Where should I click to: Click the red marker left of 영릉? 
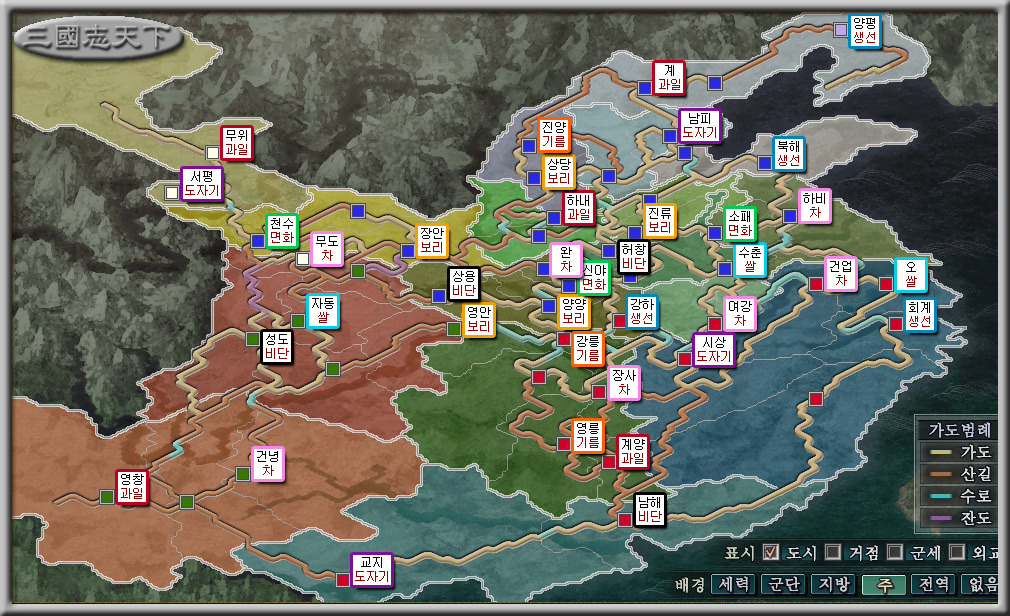coord(564,443)
